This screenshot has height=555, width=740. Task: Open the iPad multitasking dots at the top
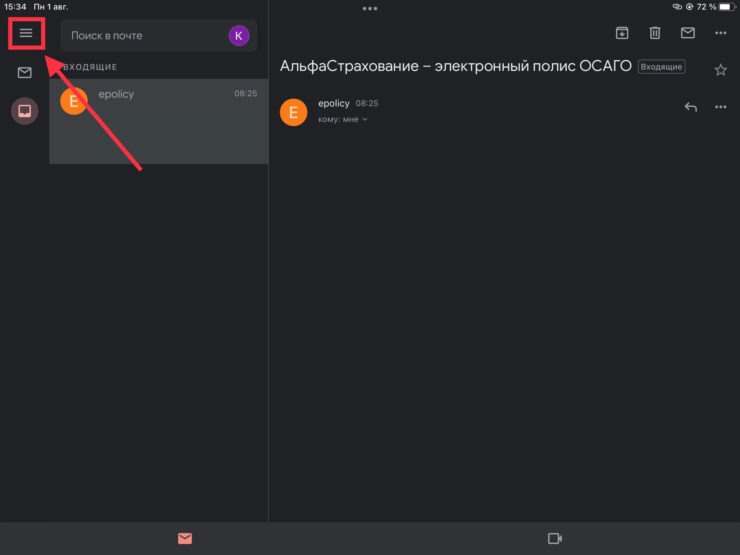point(370,8)
